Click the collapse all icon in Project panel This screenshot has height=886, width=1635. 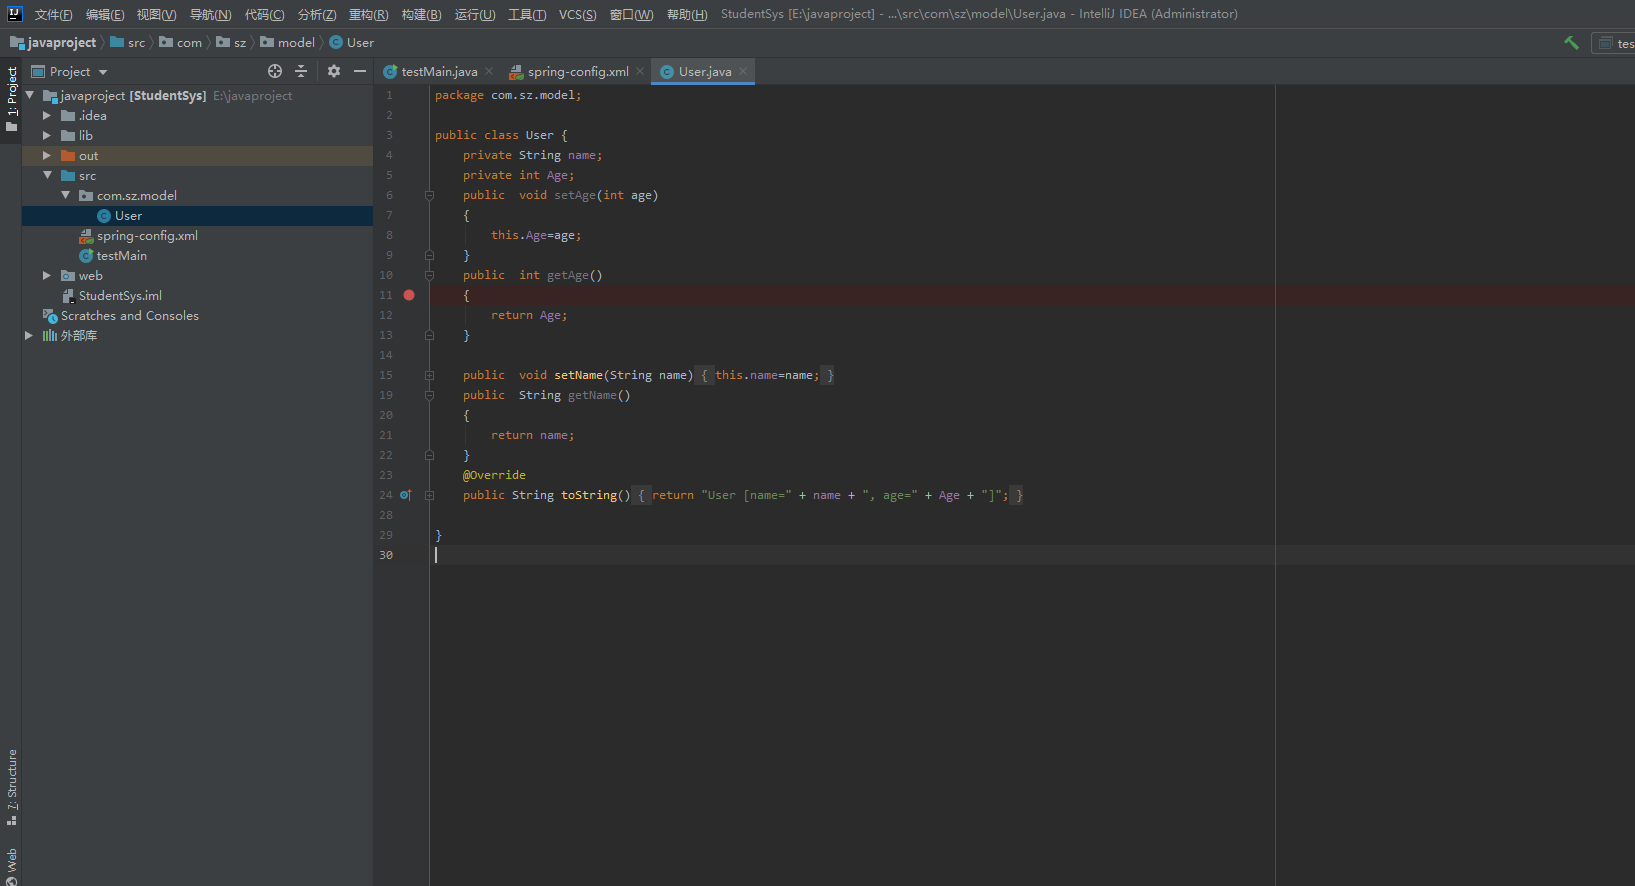(x=301, y=71)
